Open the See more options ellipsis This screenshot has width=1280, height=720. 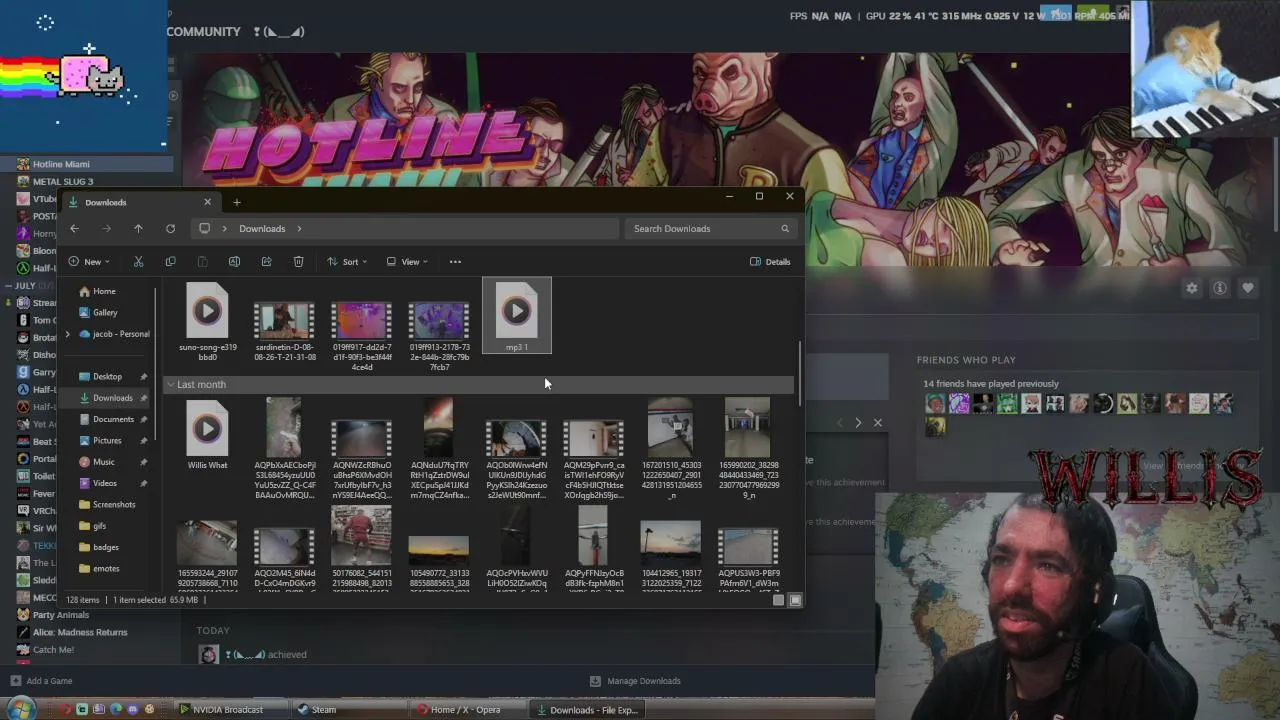(455, 262)
